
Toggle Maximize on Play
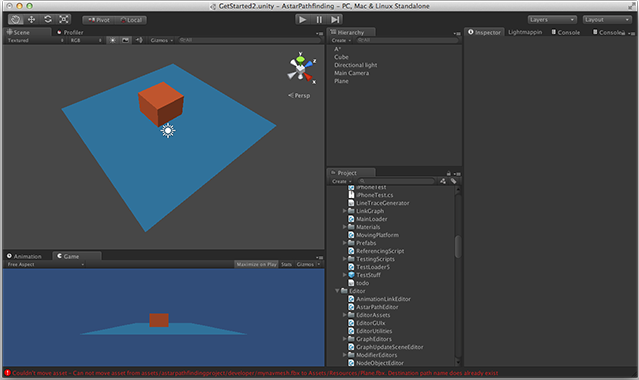[256, 265]
